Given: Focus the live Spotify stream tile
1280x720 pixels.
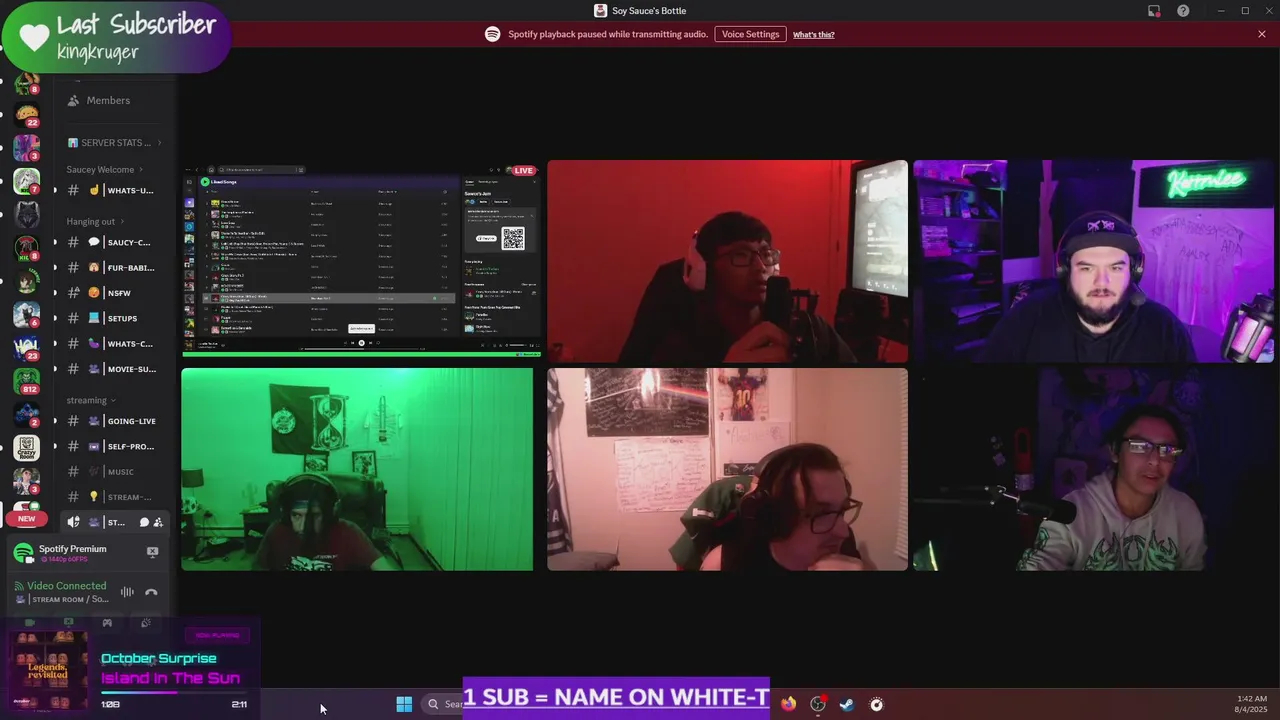Looking at the screenshot, I should 362,261.
